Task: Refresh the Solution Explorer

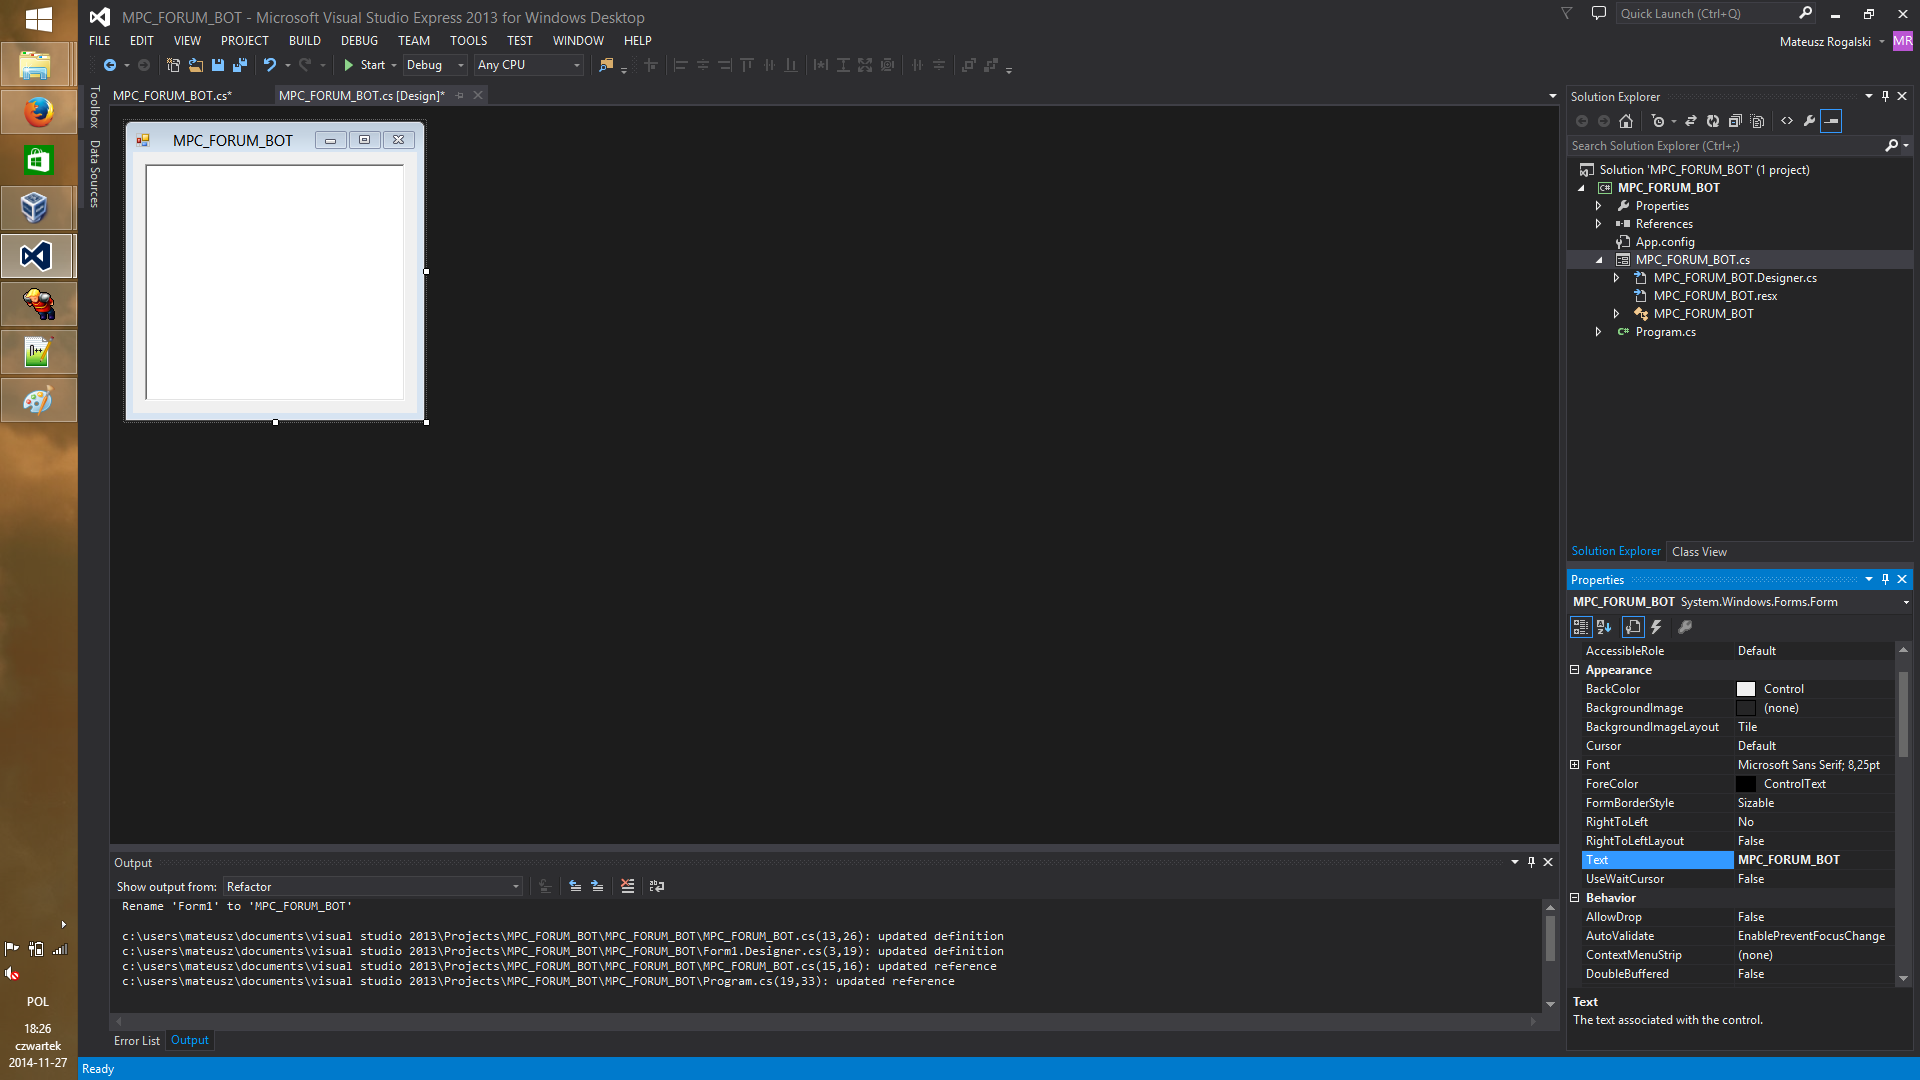Action: [1713, 121]
